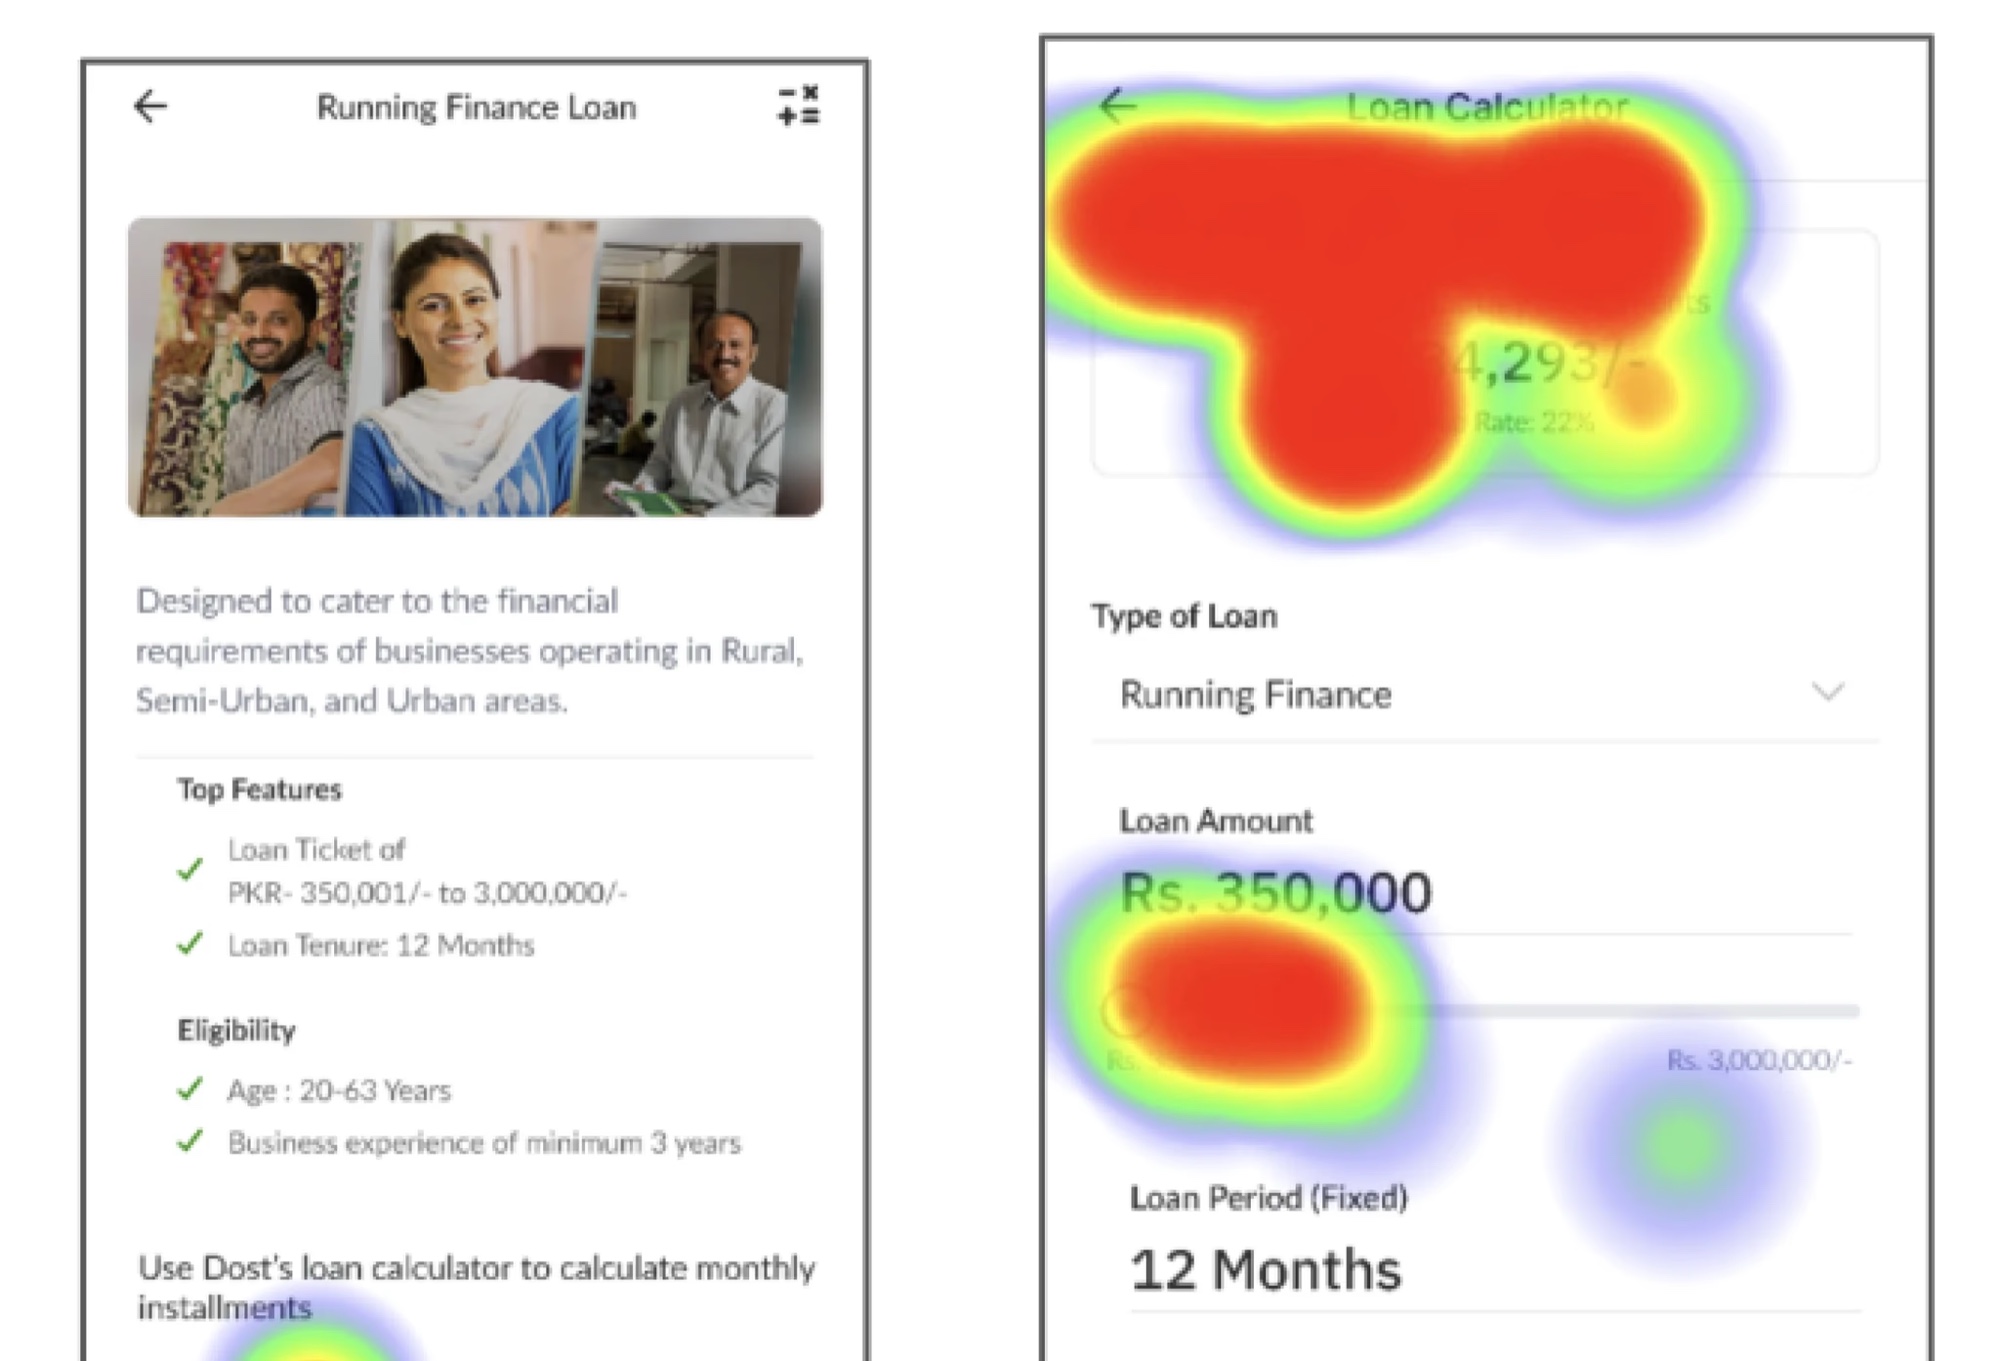Go back from Running Finance Loan screen
The image size is (2000, 1361).
pos(151,106)
